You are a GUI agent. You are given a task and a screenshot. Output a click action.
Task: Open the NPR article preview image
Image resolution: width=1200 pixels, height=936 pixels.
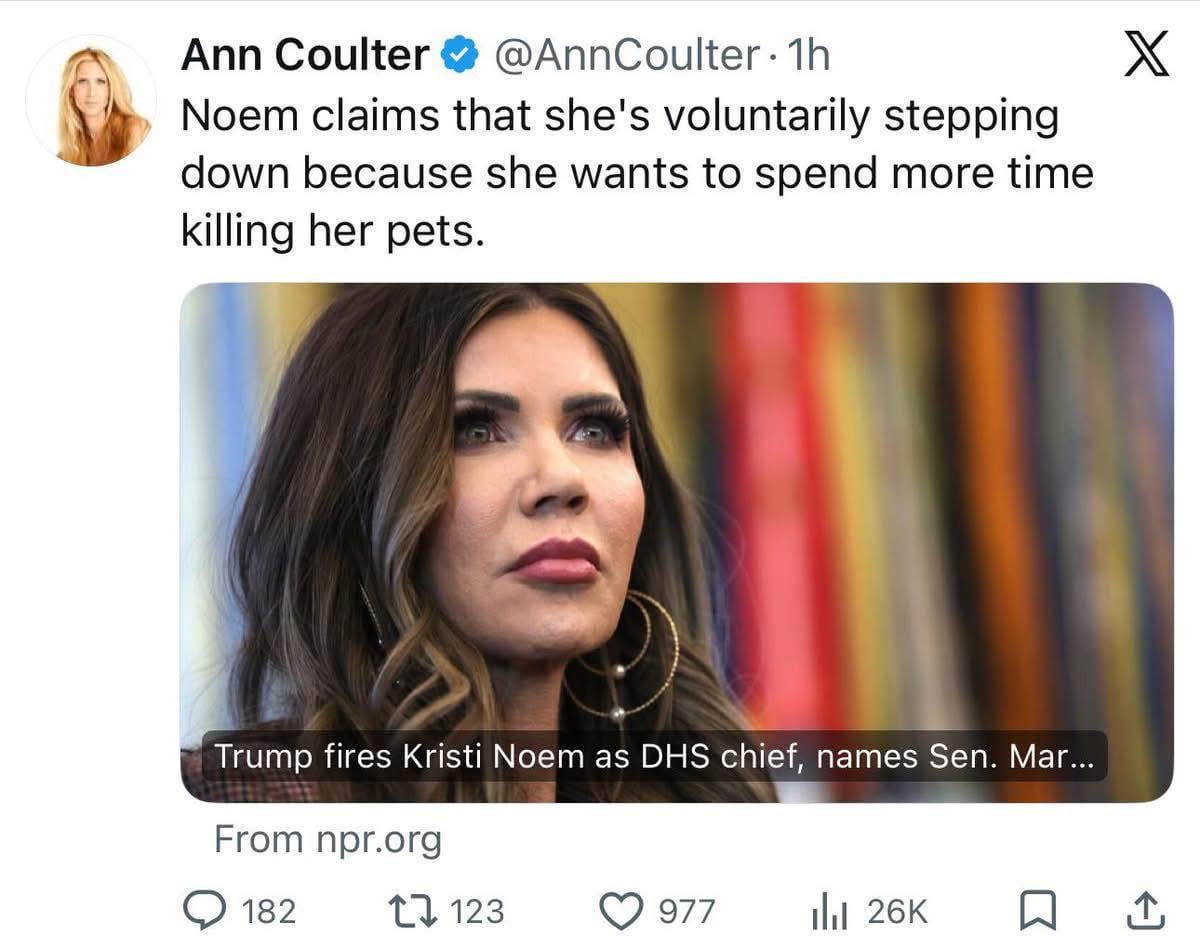(x=676, y=500)
